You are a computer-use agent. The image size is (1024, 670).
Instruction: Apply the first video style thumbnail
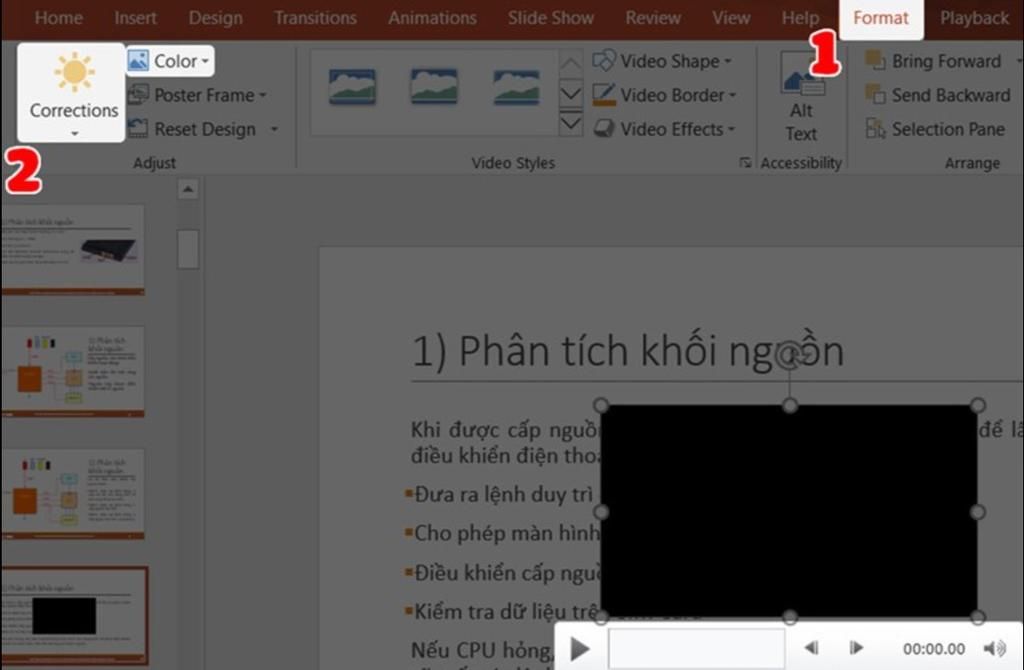tap(352, 87)
